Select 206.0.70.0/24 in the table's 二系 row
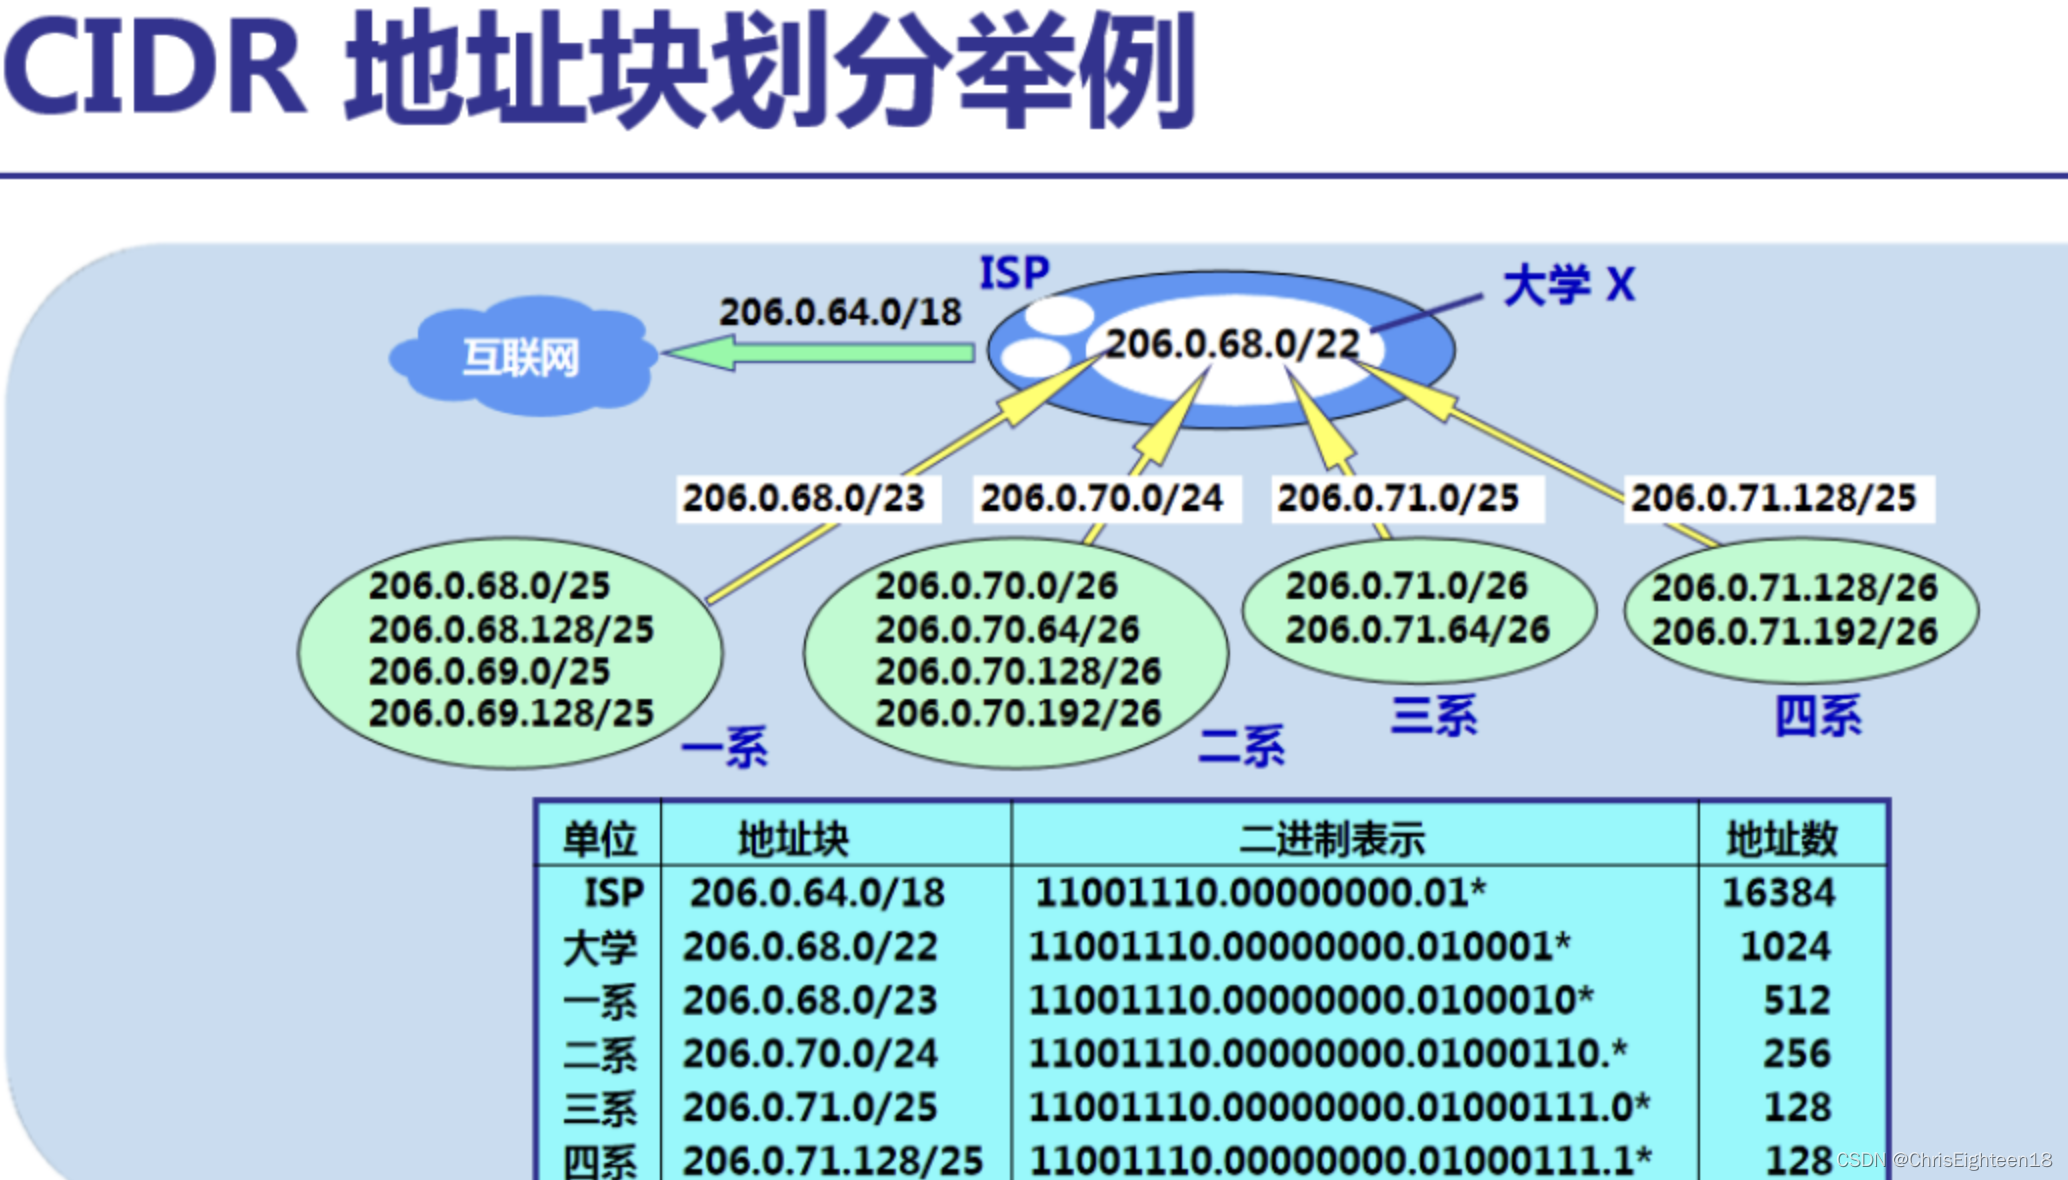 pyautogui.click(x=811, y=1054)
